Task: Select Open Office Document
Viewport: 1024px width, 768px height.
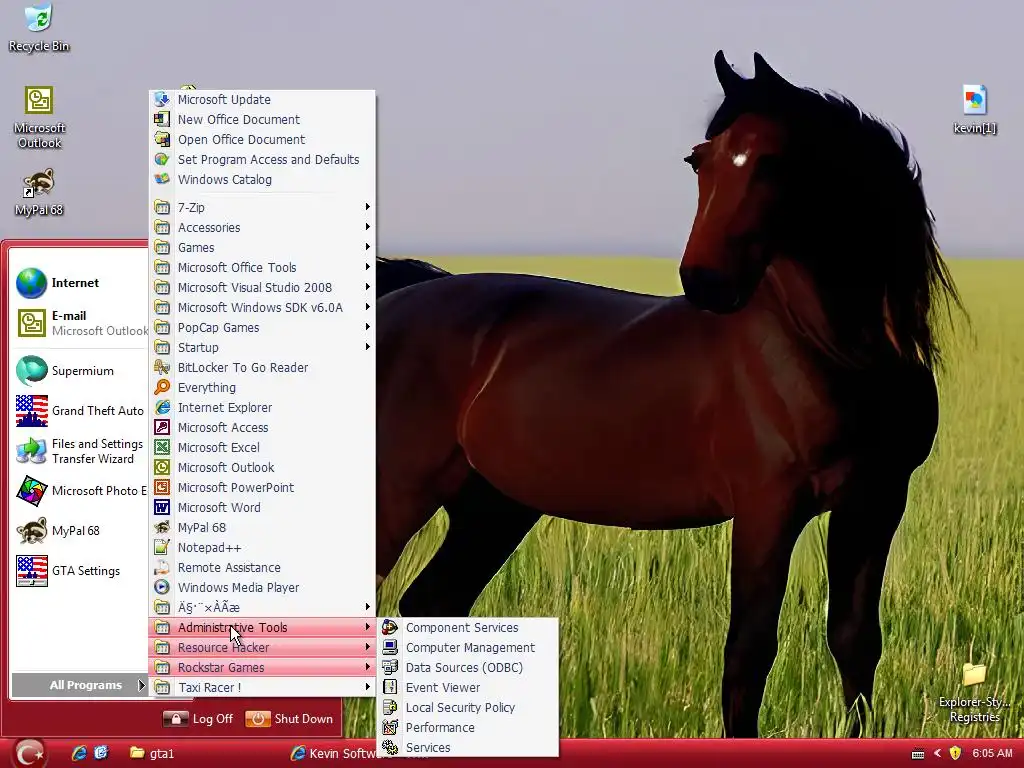Action: (263, 140)
